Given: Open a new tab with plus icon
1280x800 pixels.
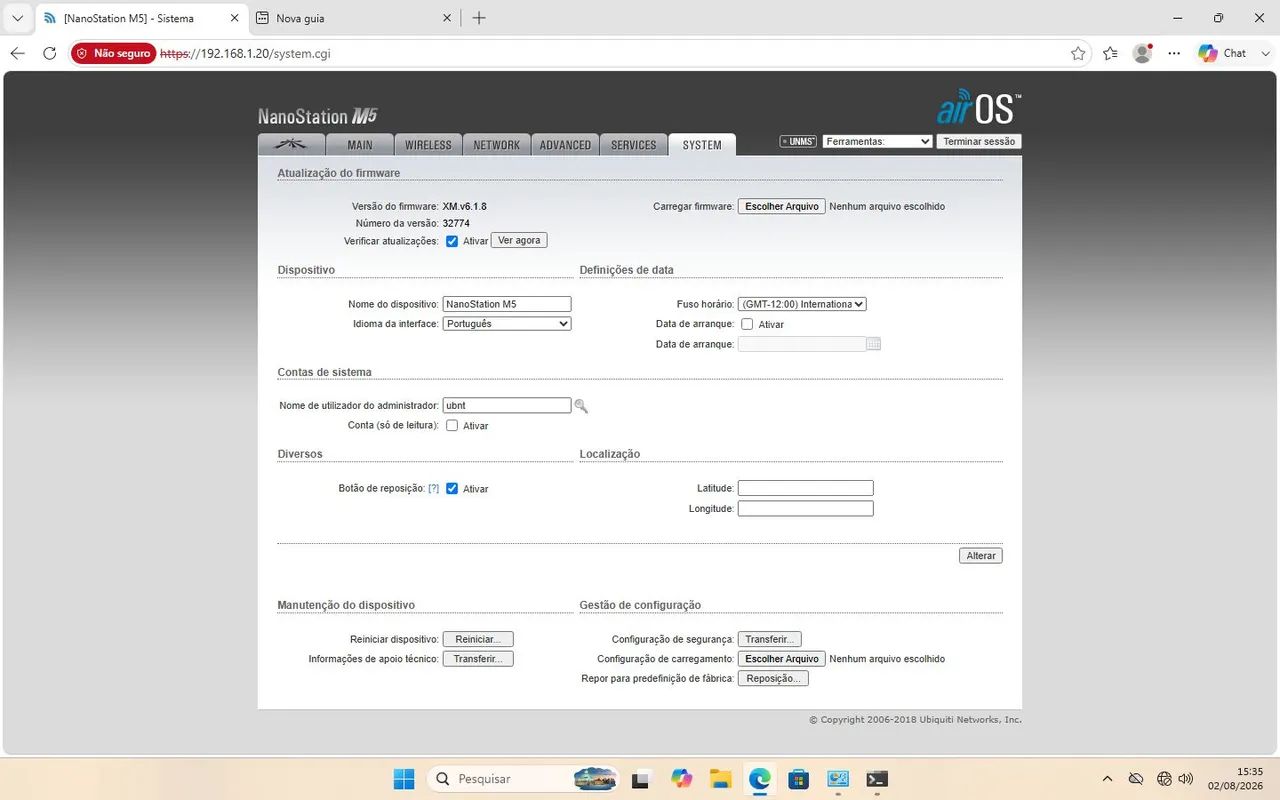Looking at the screenshot, I should coord(479,18).
